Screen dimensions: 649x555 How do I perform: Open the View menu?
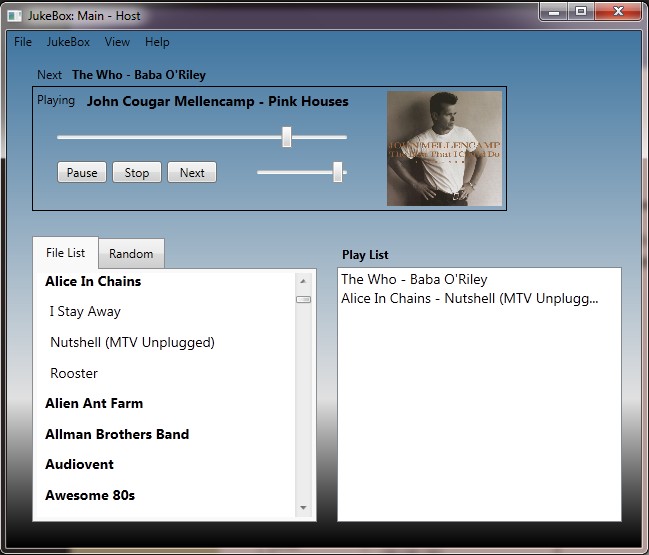click(x=117, y=42)
